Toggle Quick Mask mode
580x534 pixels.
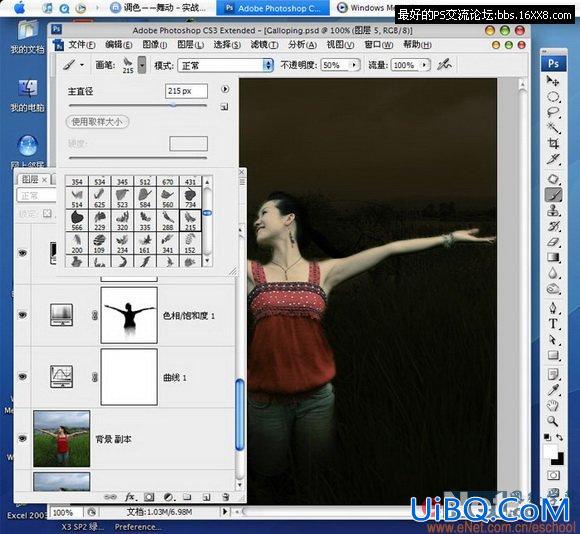(x=553, y=476)
